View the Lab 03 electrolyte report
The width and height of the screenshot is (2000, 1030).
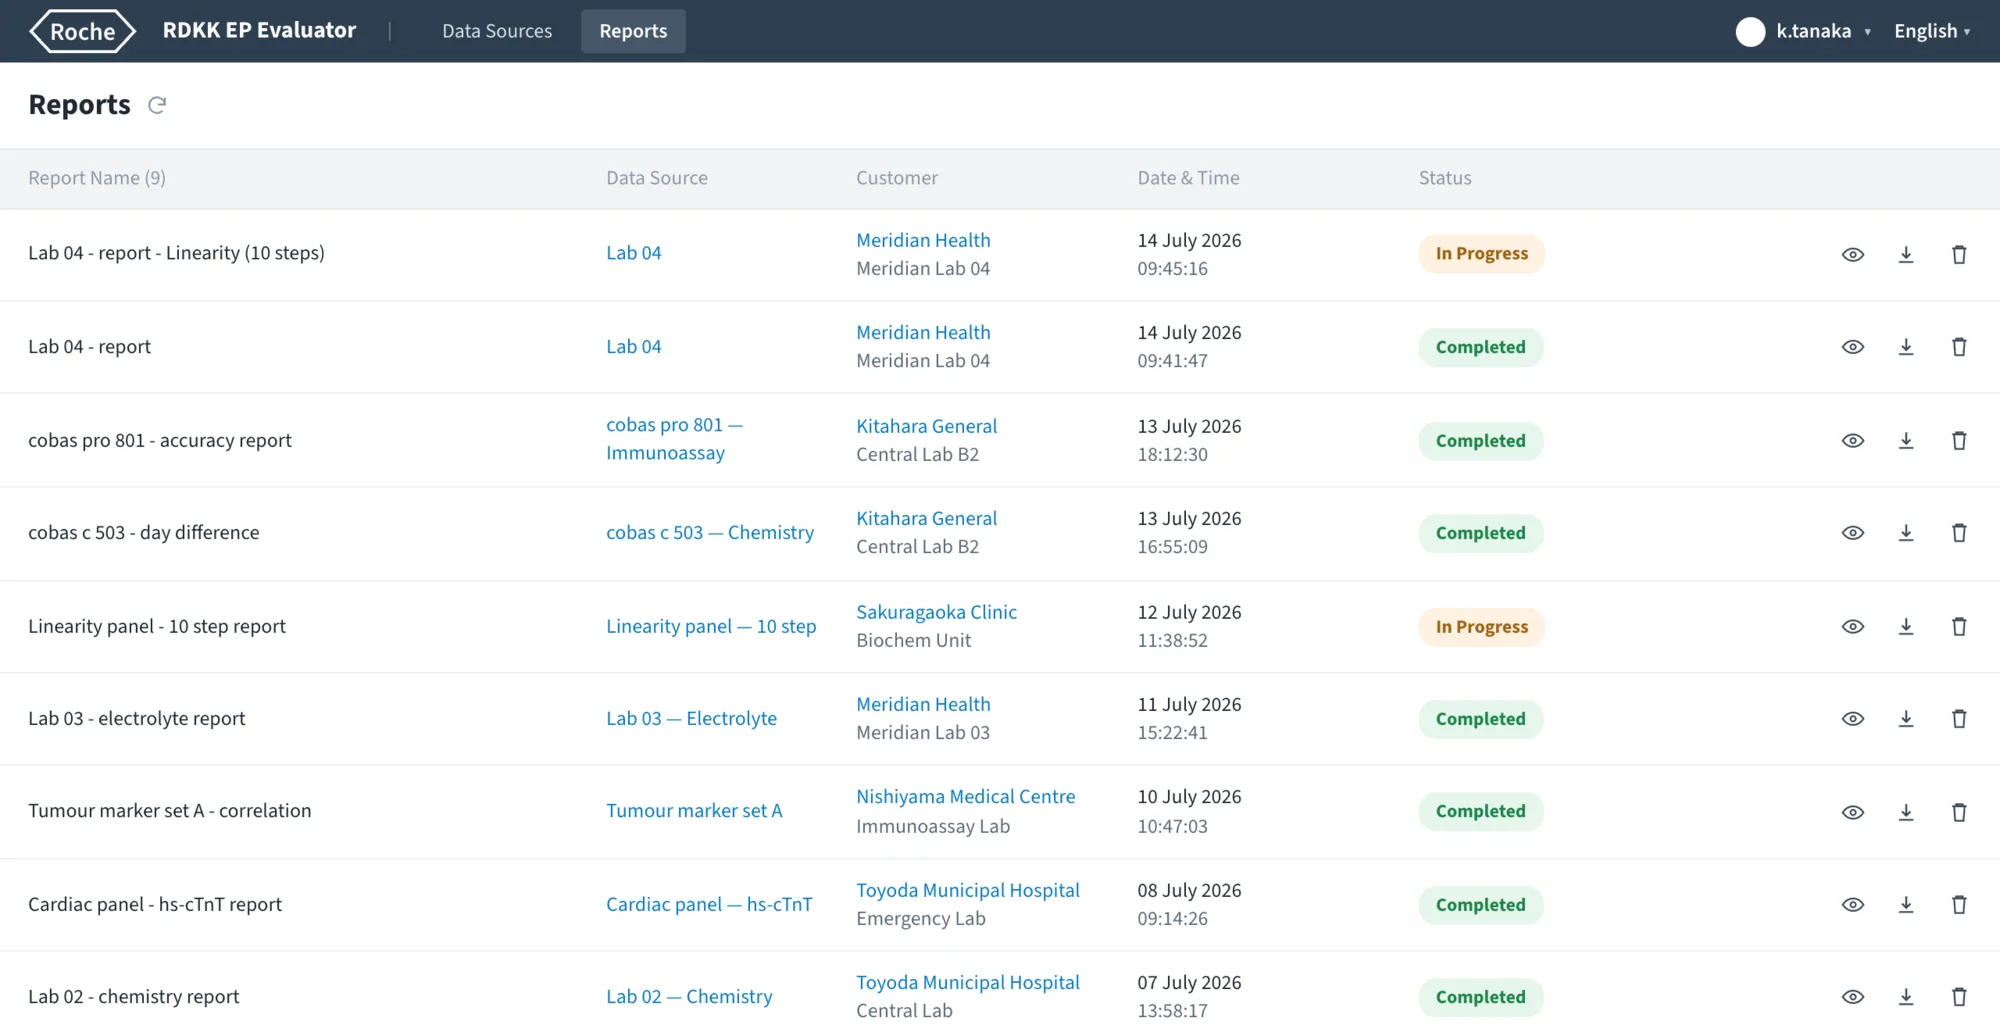[1853, 719]
